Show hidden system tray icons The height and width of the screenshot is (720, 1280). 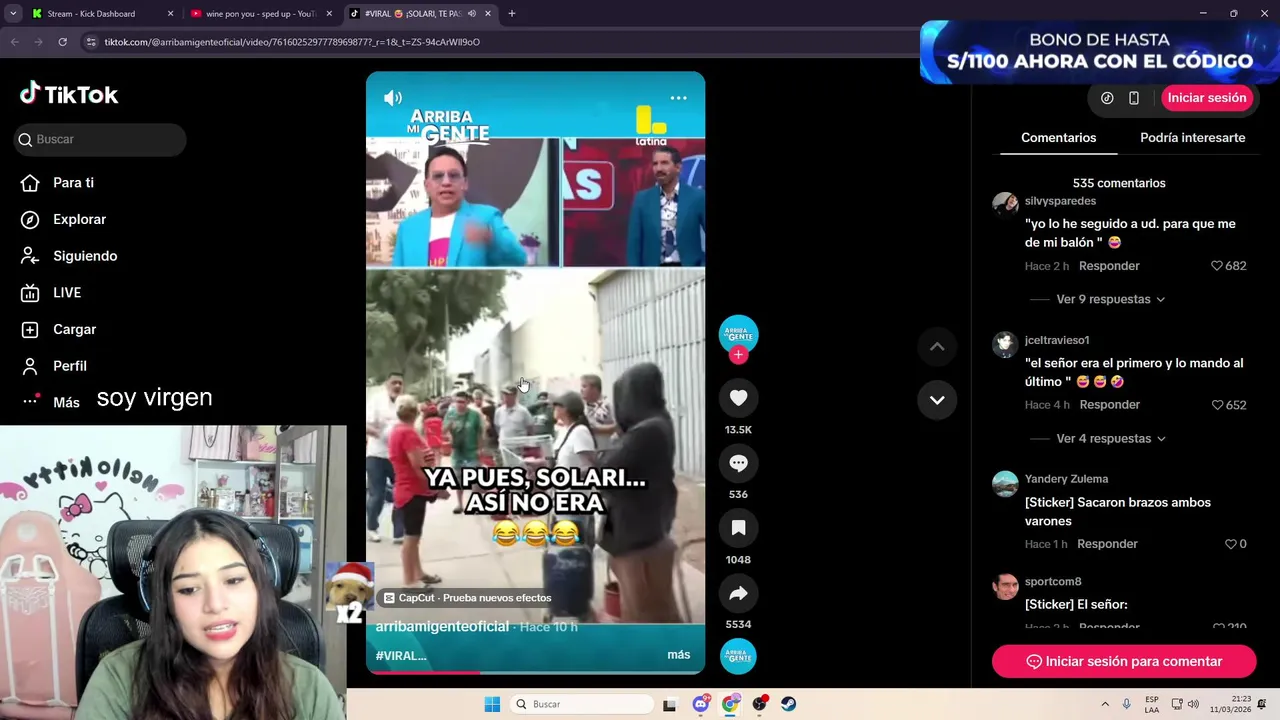(1105, 704)
